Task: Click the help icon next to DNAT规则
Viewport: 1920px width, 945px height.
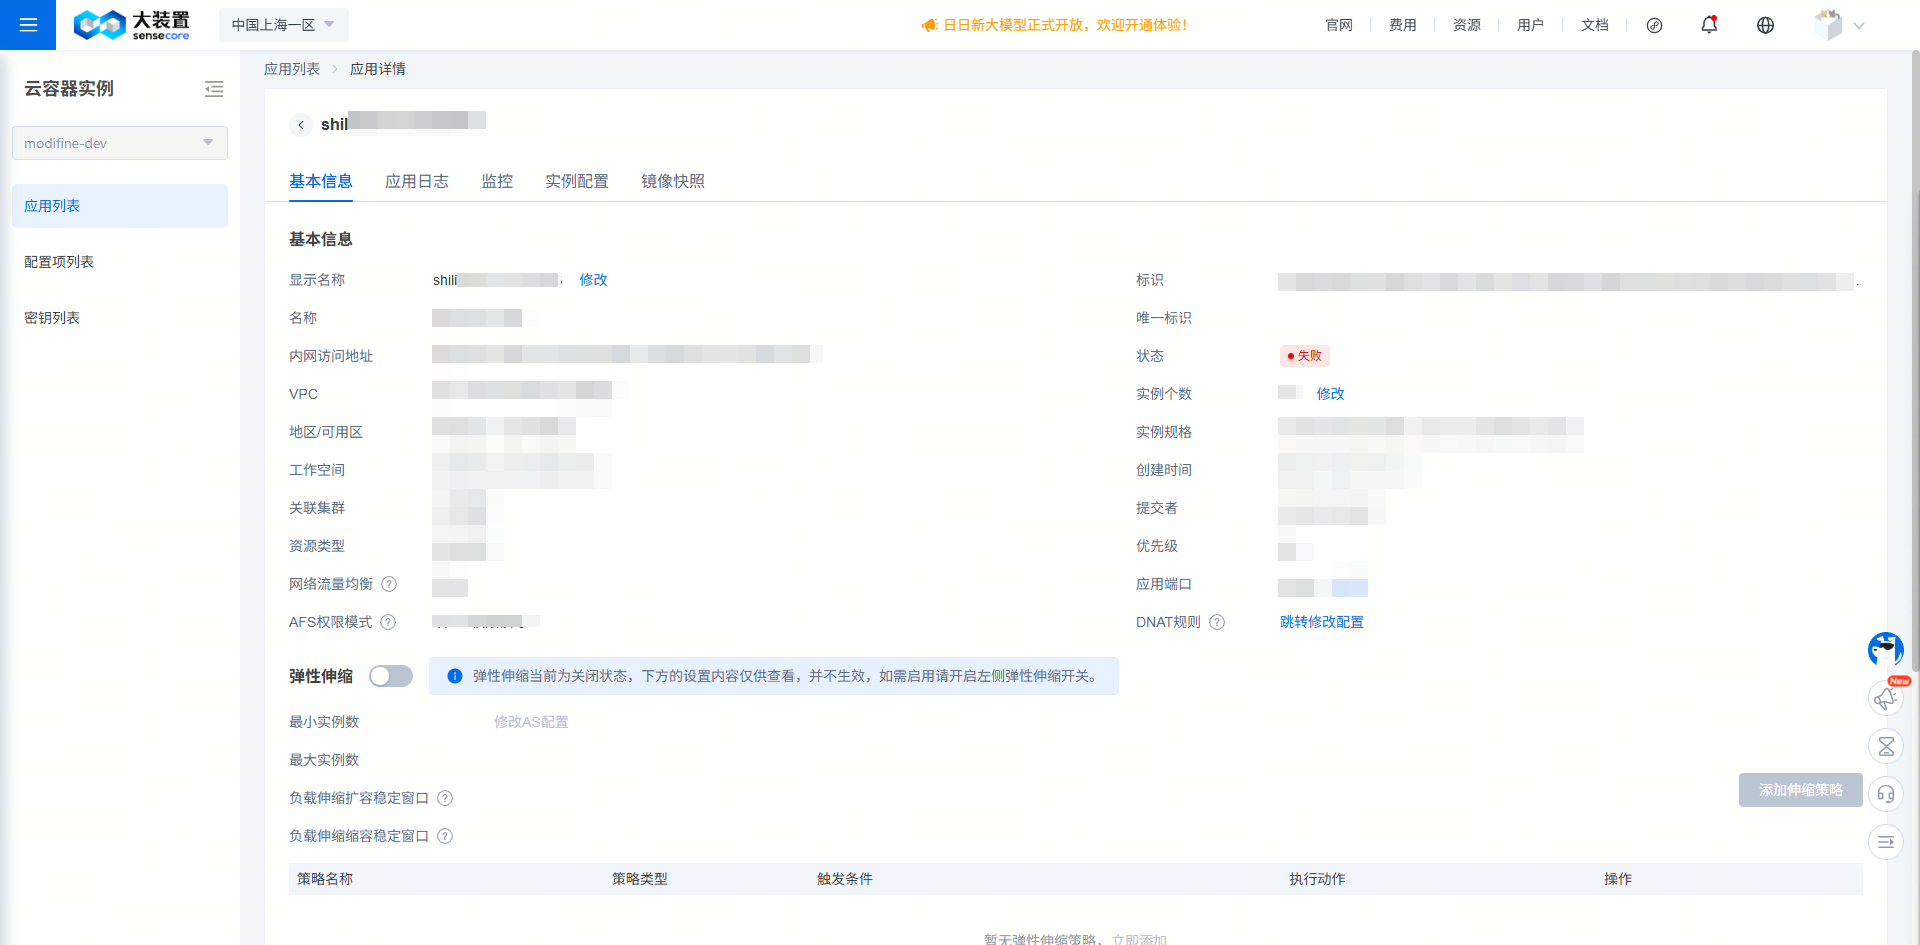Action: pos(1217,622)
